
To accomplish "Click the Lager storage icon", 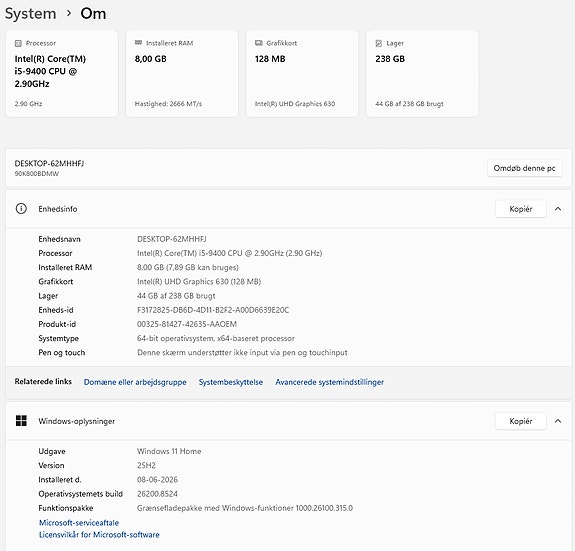I will [379, 43].
